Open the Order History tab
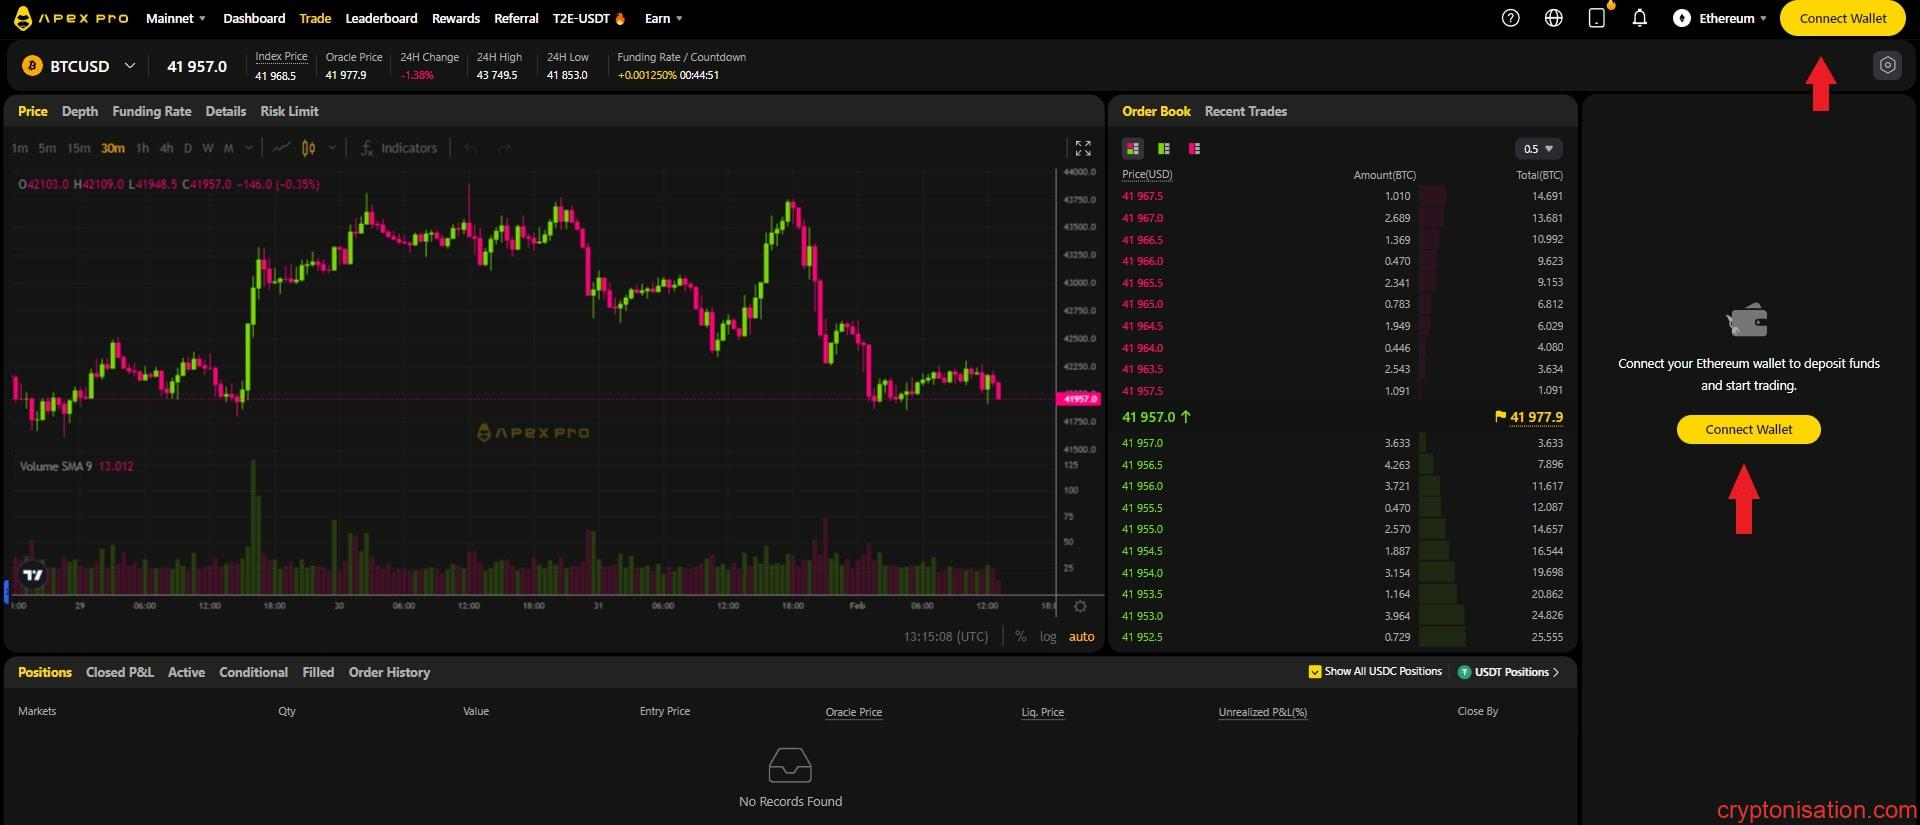The height and width of the screenshot is (825, 1920). pyautogui.click(x=389, y=672)
